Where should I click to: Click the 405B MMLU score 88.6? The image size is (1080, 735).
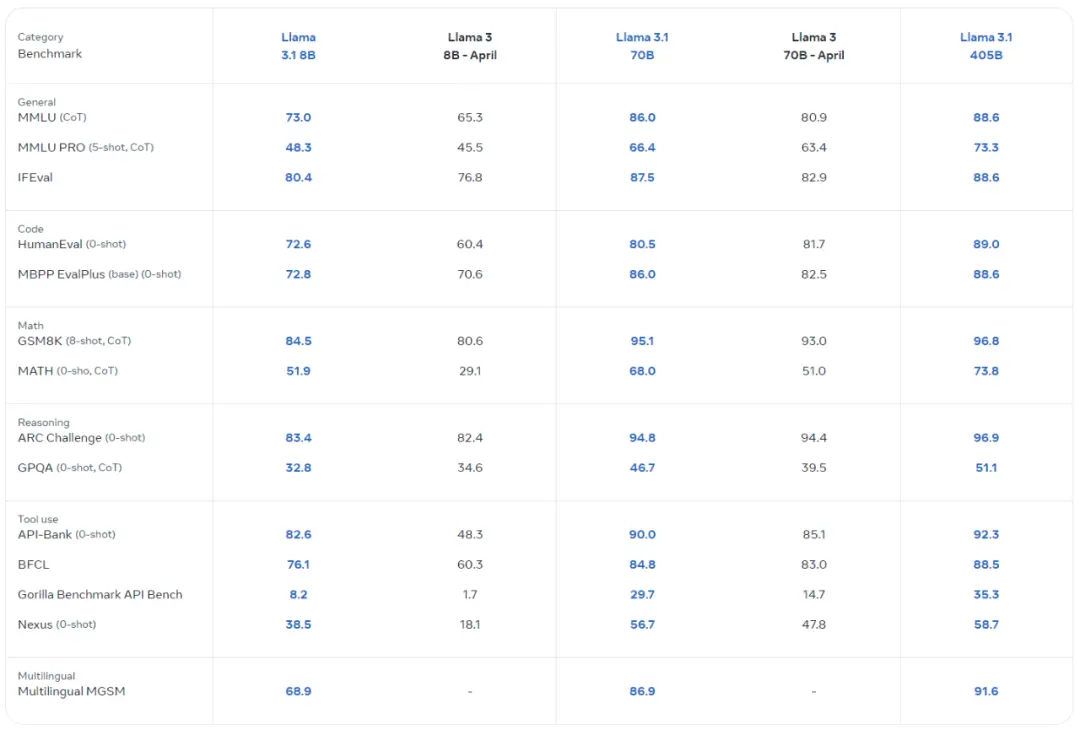(x=986, y=117)
